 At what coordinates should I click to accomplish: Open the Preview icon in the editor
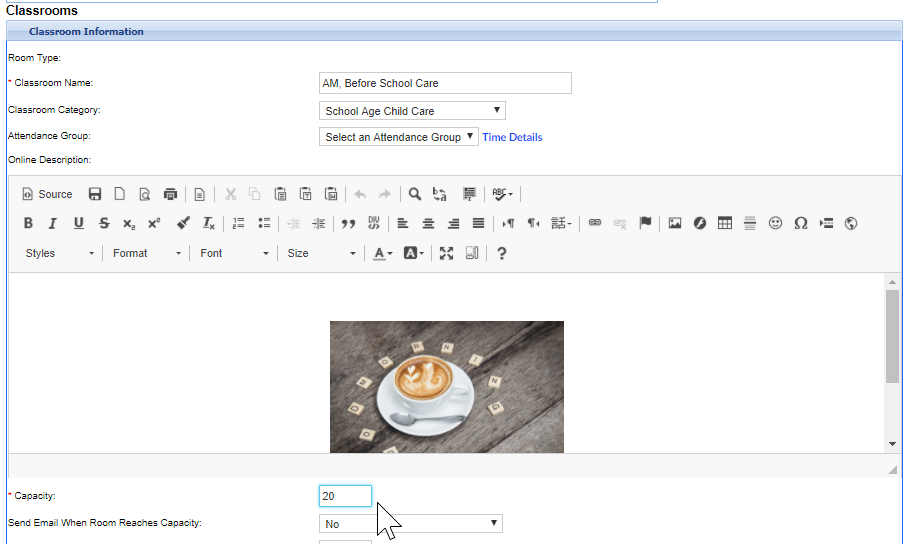click(145, 194)
